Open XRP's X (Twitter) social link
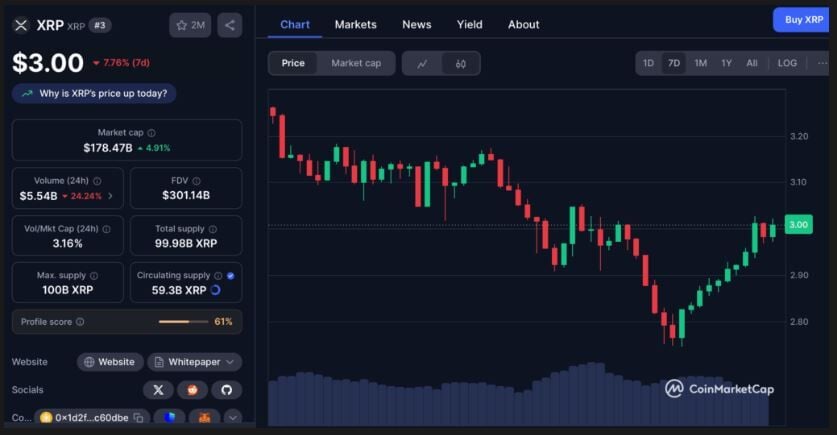 pyautogui.click(x=158, y=390)
